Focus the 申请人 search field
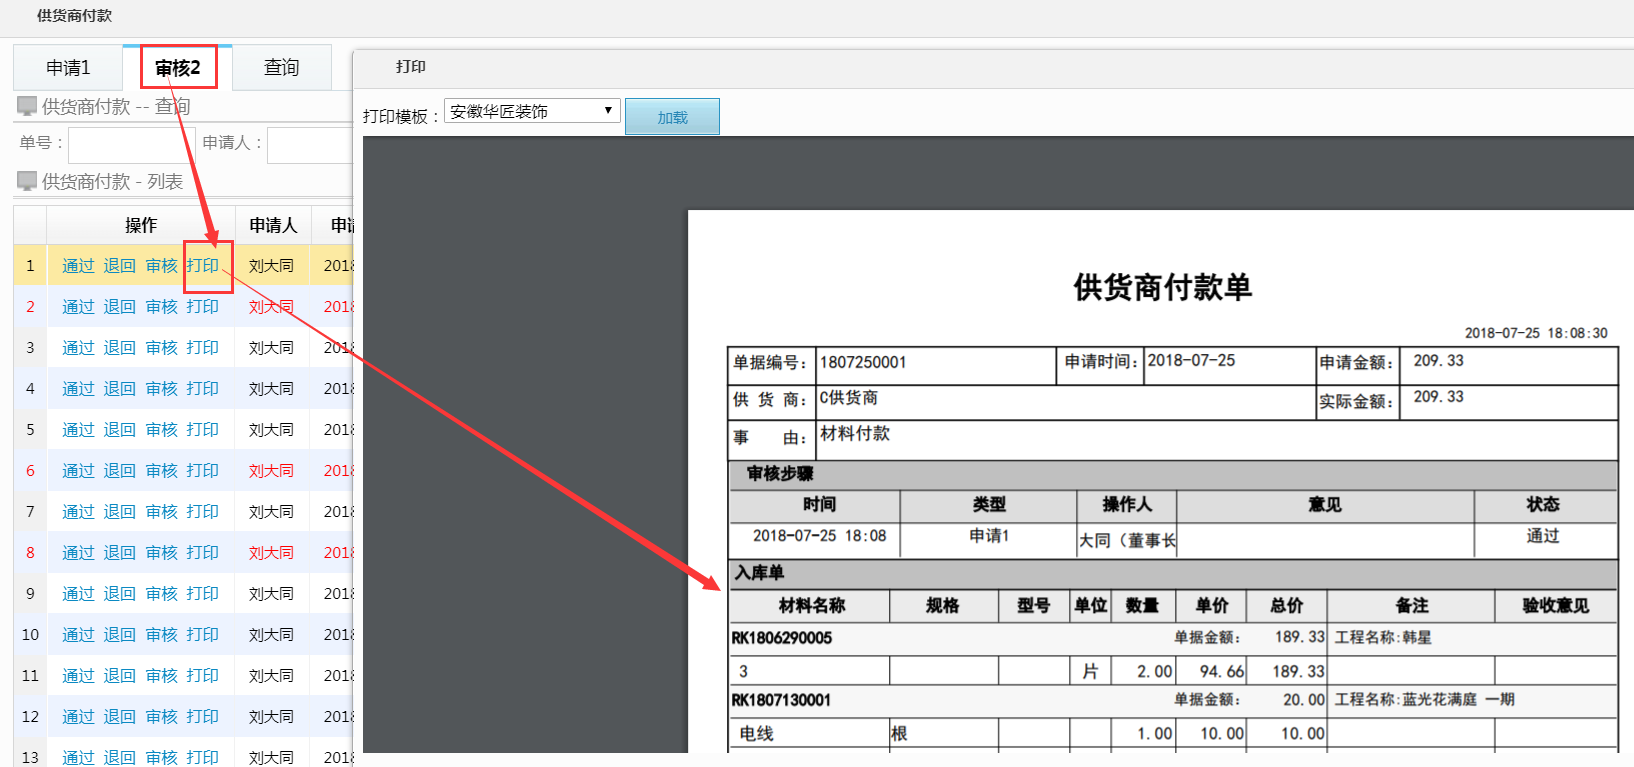 point(310,144)
